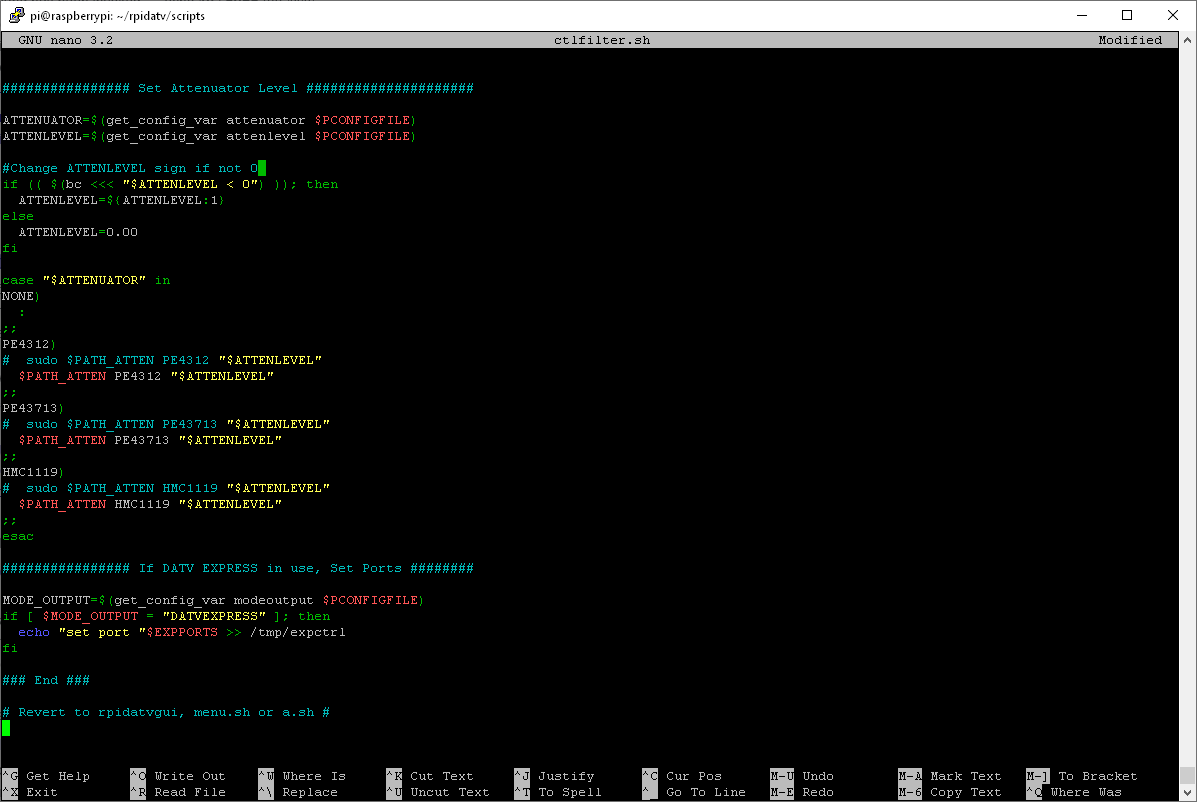This screenshot has width=1197, height=802.
Task: Click the M-E Redo shortcut
Action: pyautogui.click(x=802, y=792)
